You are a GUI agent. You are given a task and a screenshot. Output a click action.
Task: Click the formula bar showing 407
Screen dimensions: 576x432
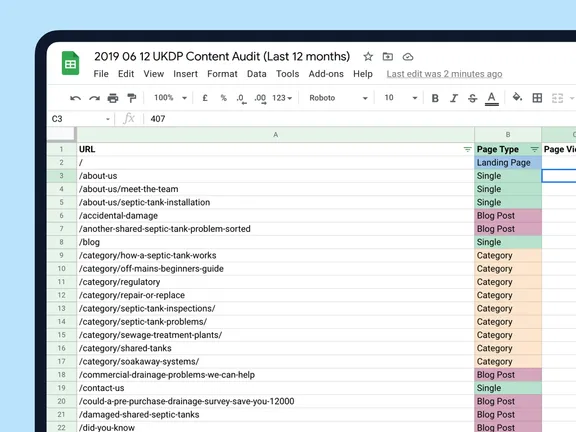tap(360, 119)
